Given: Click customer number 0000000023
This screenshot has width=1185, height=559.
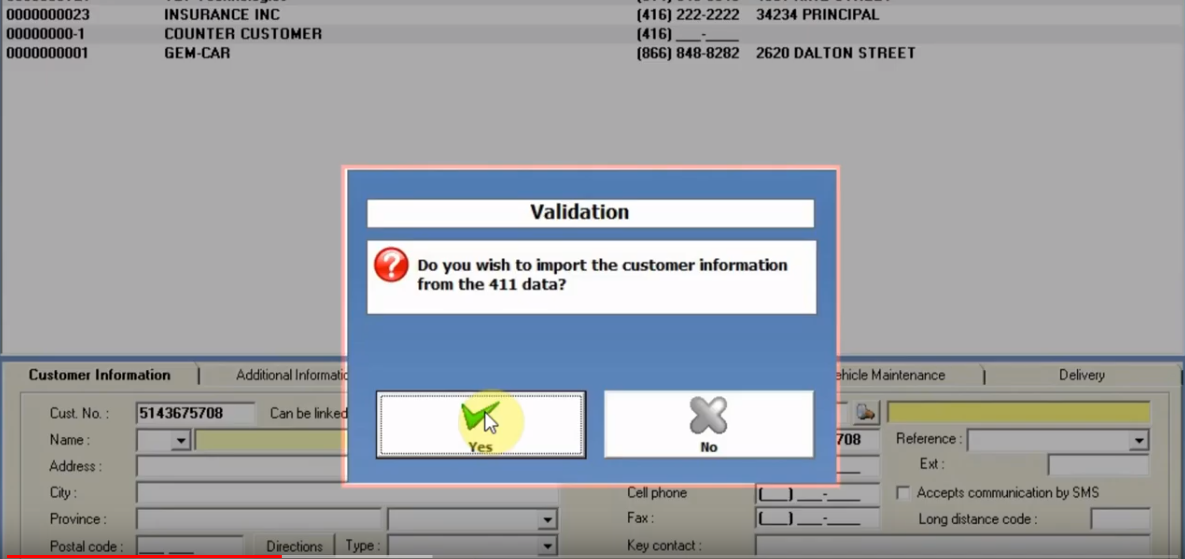Looking at the screenshot, I should click(48, 15).
